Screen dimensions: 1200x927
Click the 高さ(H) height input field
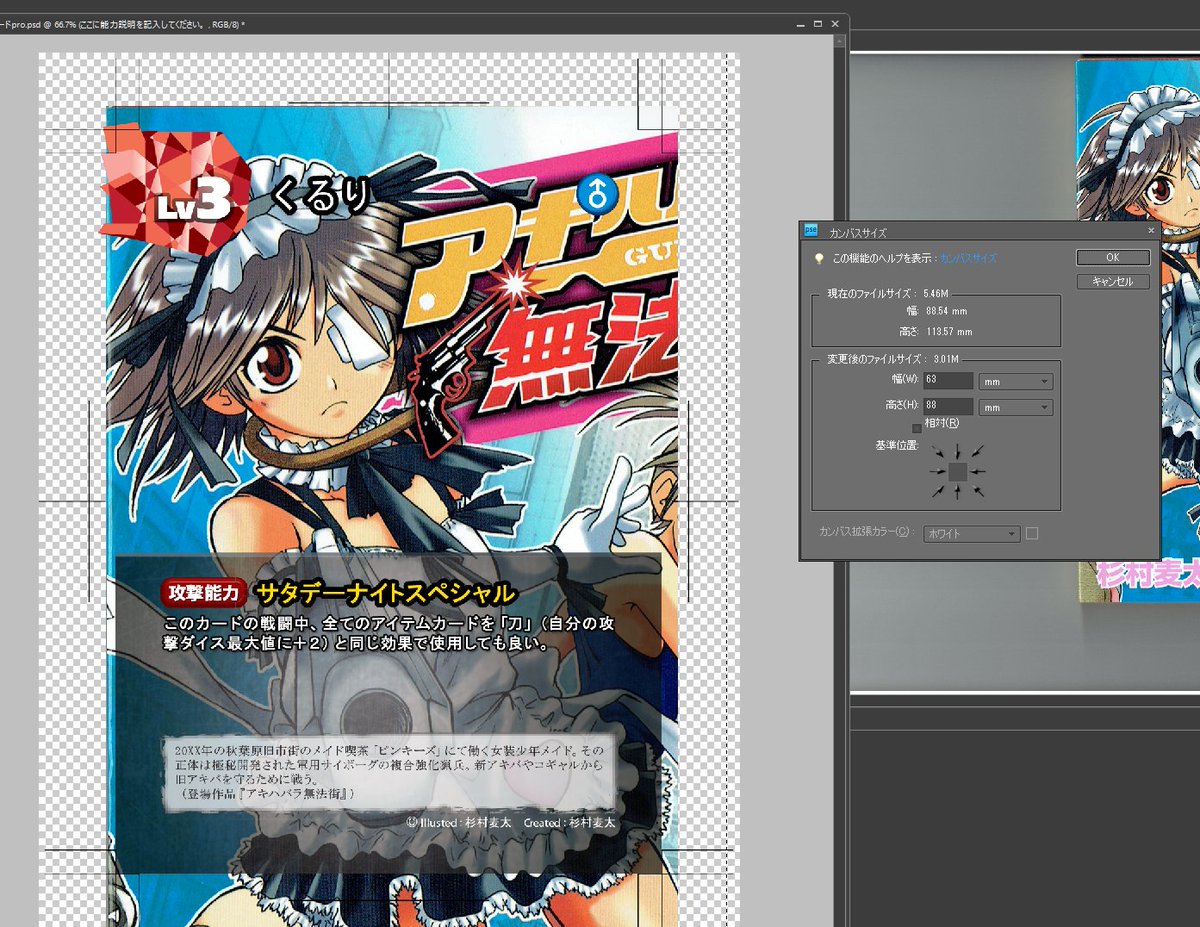[x=949, y=407]
